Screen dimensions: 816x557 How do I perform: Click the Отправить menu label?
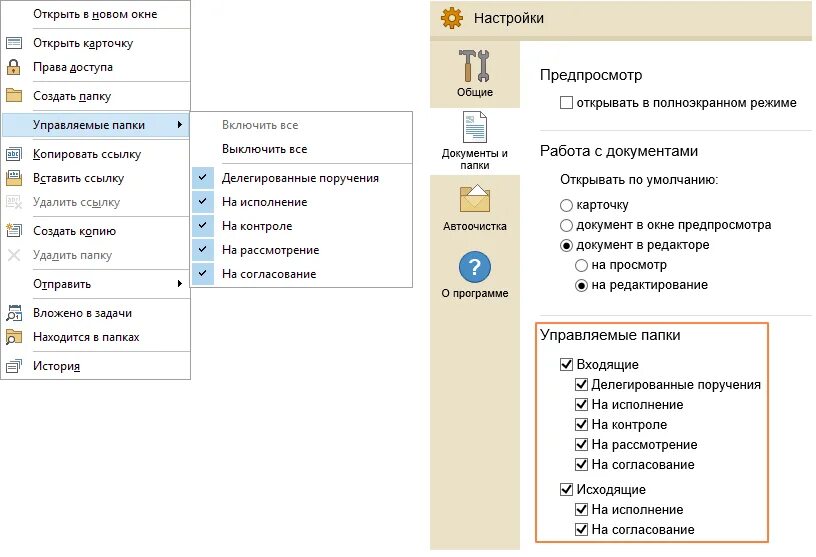pyautogui.click(x=62, y=284)
